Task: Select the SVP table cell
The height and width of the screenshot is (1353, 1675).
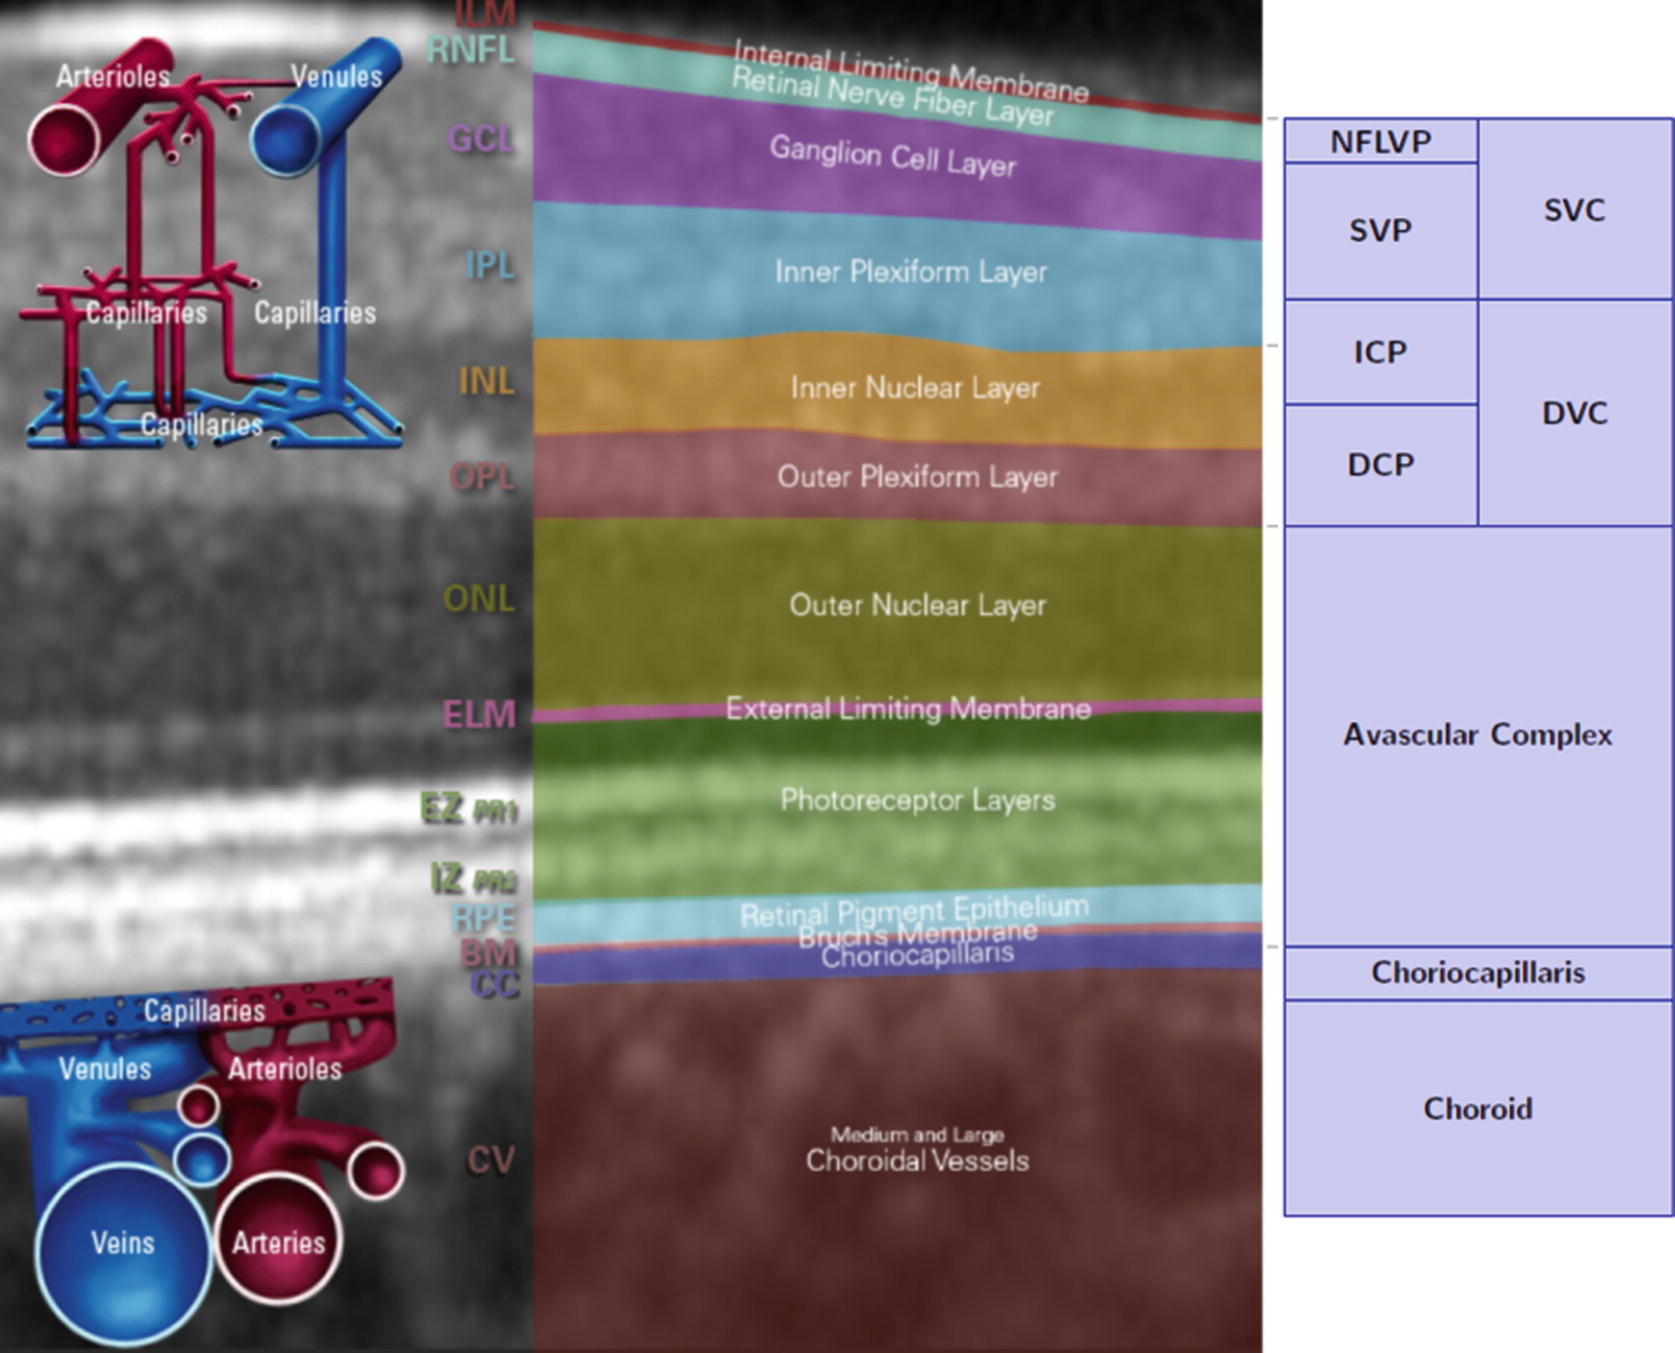Action: 1380,231
